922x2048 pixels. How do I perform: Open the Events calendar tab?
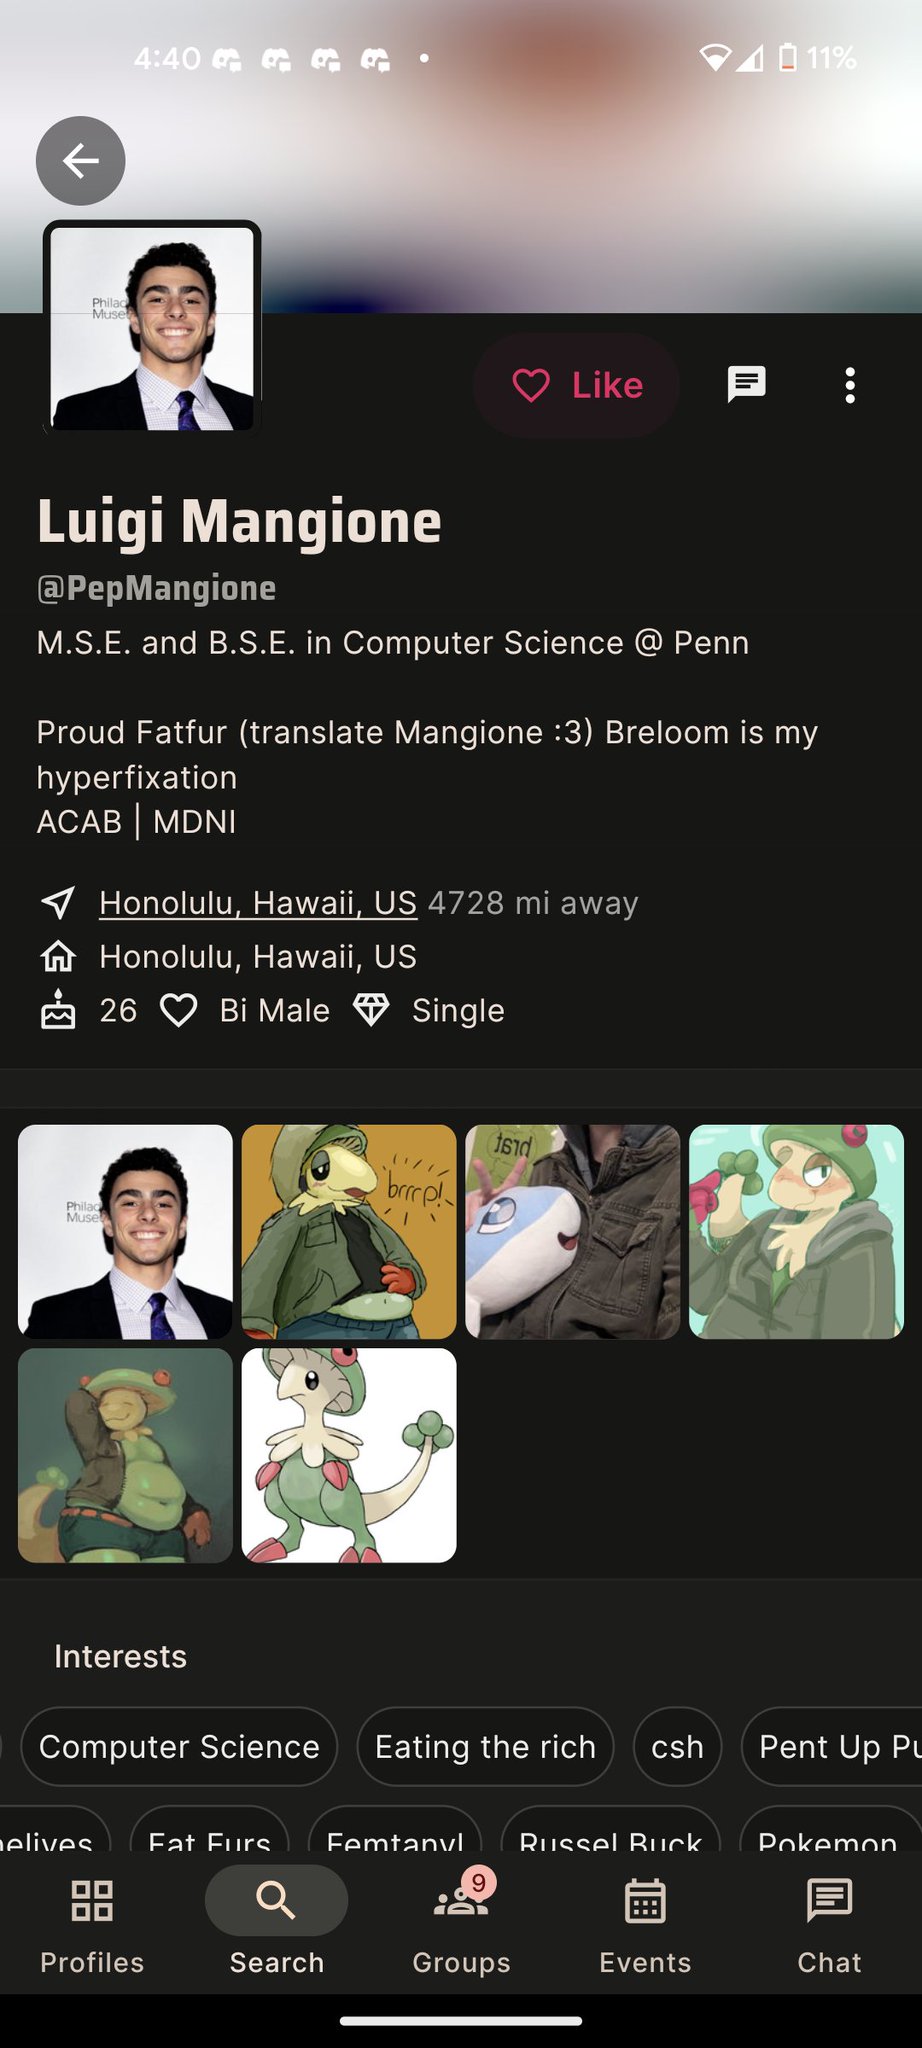click(x=645, y=1925)
